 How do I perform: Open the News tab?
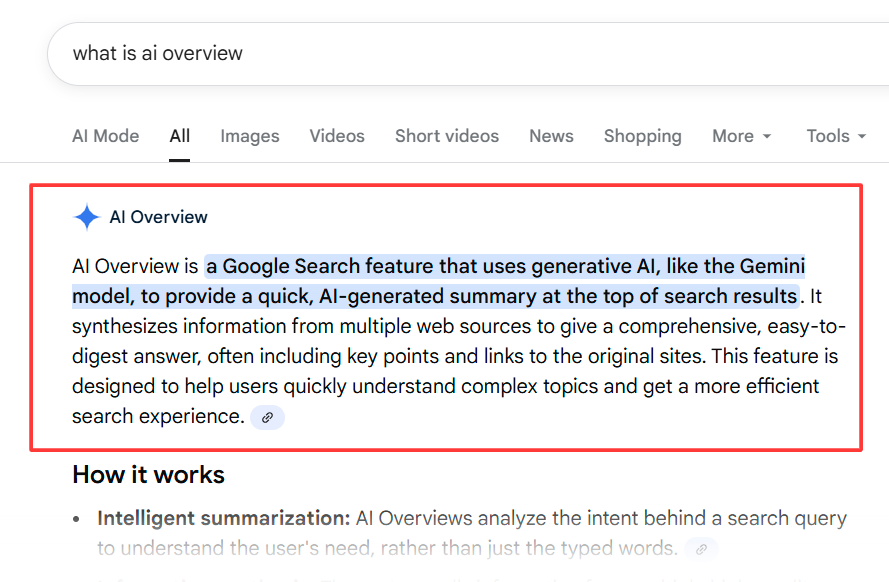(x=551, y=136)
